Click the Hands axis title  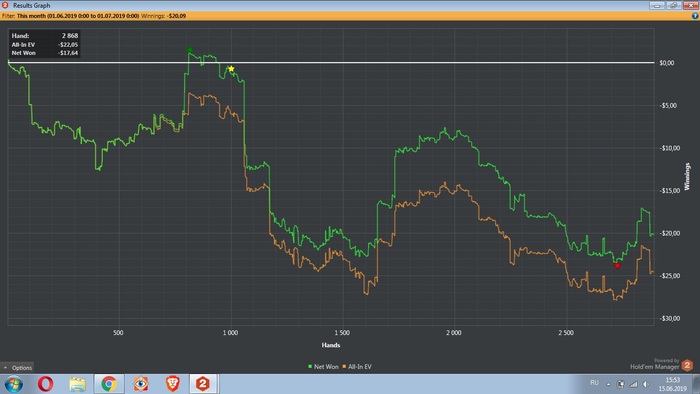click(331, 345)
